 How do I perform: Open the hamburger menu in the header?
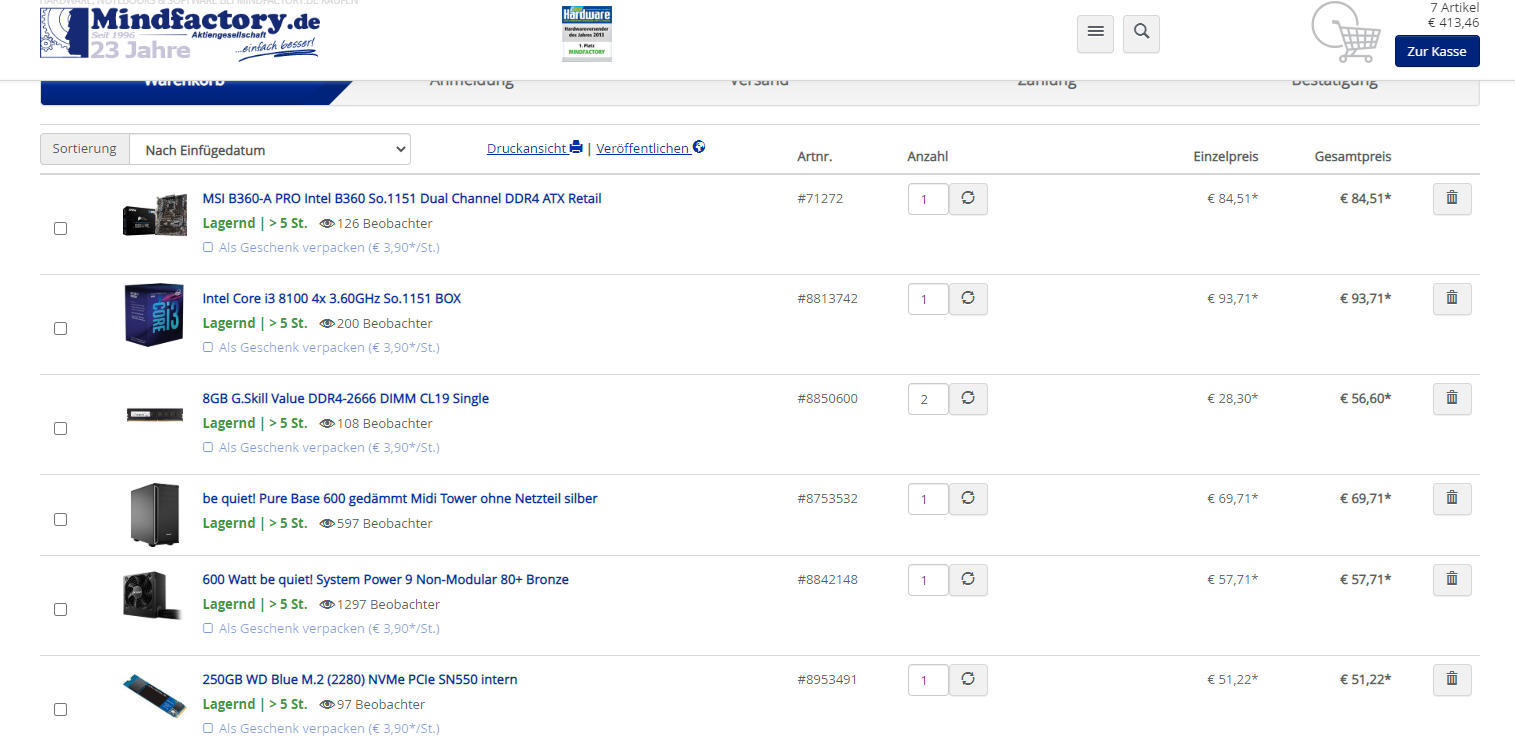(x=1095, y=34)
